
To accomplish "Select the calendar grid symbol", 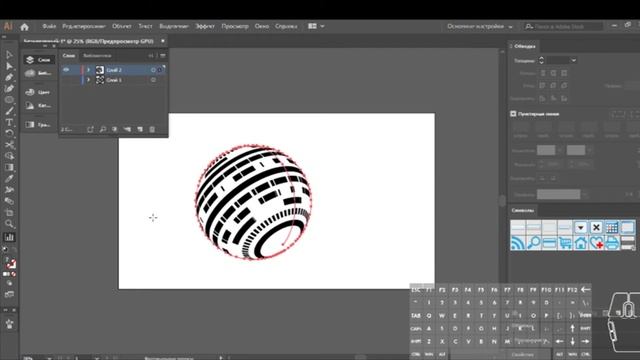I will click(x=612, y=227).
